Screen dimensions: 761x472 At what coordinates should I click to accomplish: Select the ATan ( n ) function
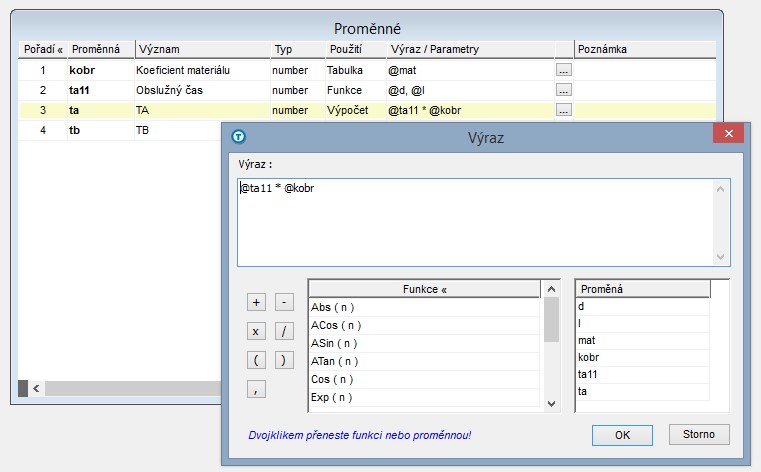(x=424, y=361)
